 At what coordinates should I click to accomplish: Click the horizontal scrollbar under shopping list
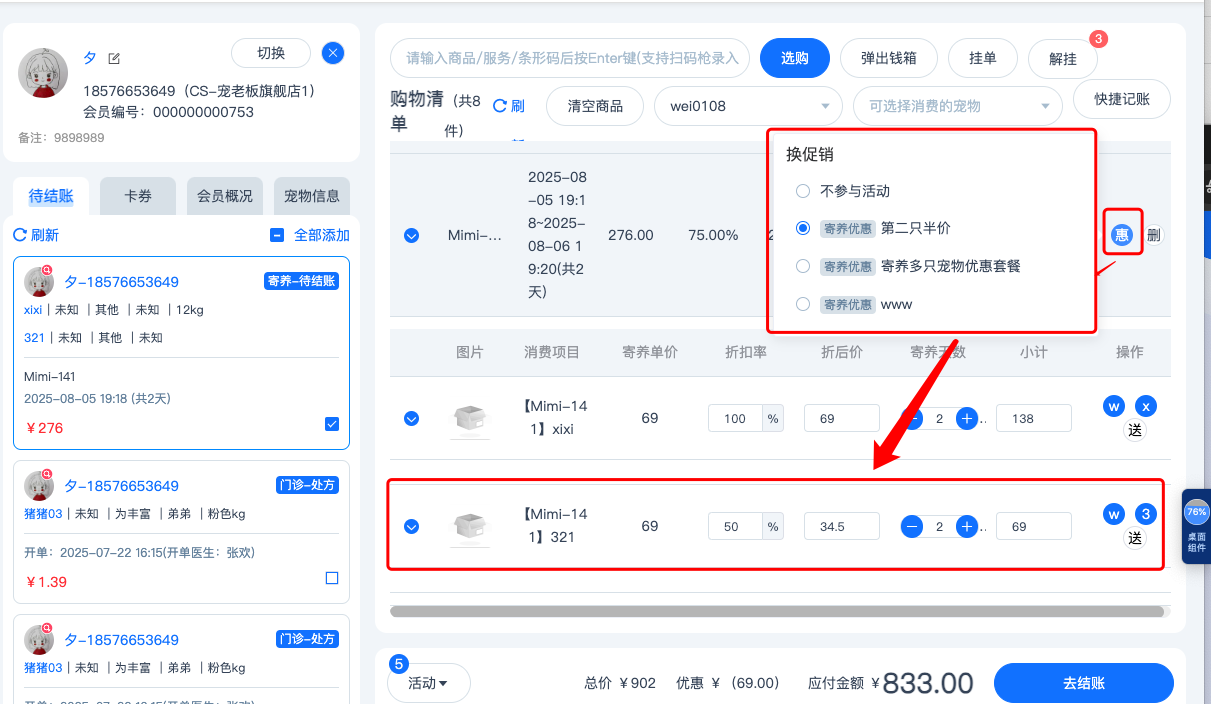(x=777, y=611)
